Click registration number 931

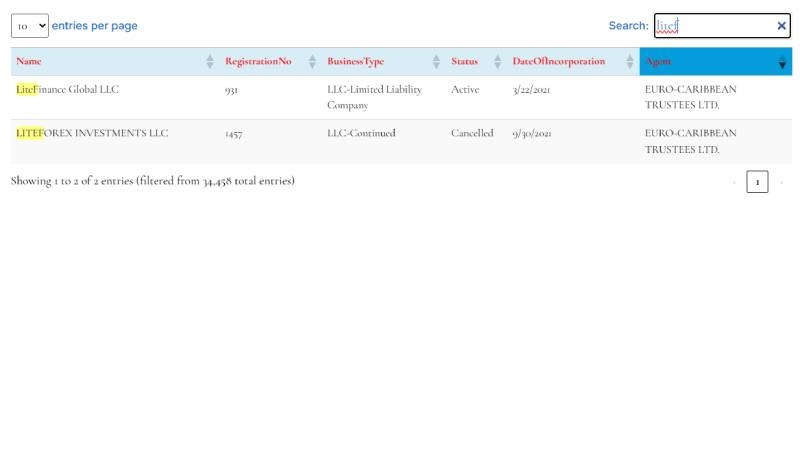232,90
